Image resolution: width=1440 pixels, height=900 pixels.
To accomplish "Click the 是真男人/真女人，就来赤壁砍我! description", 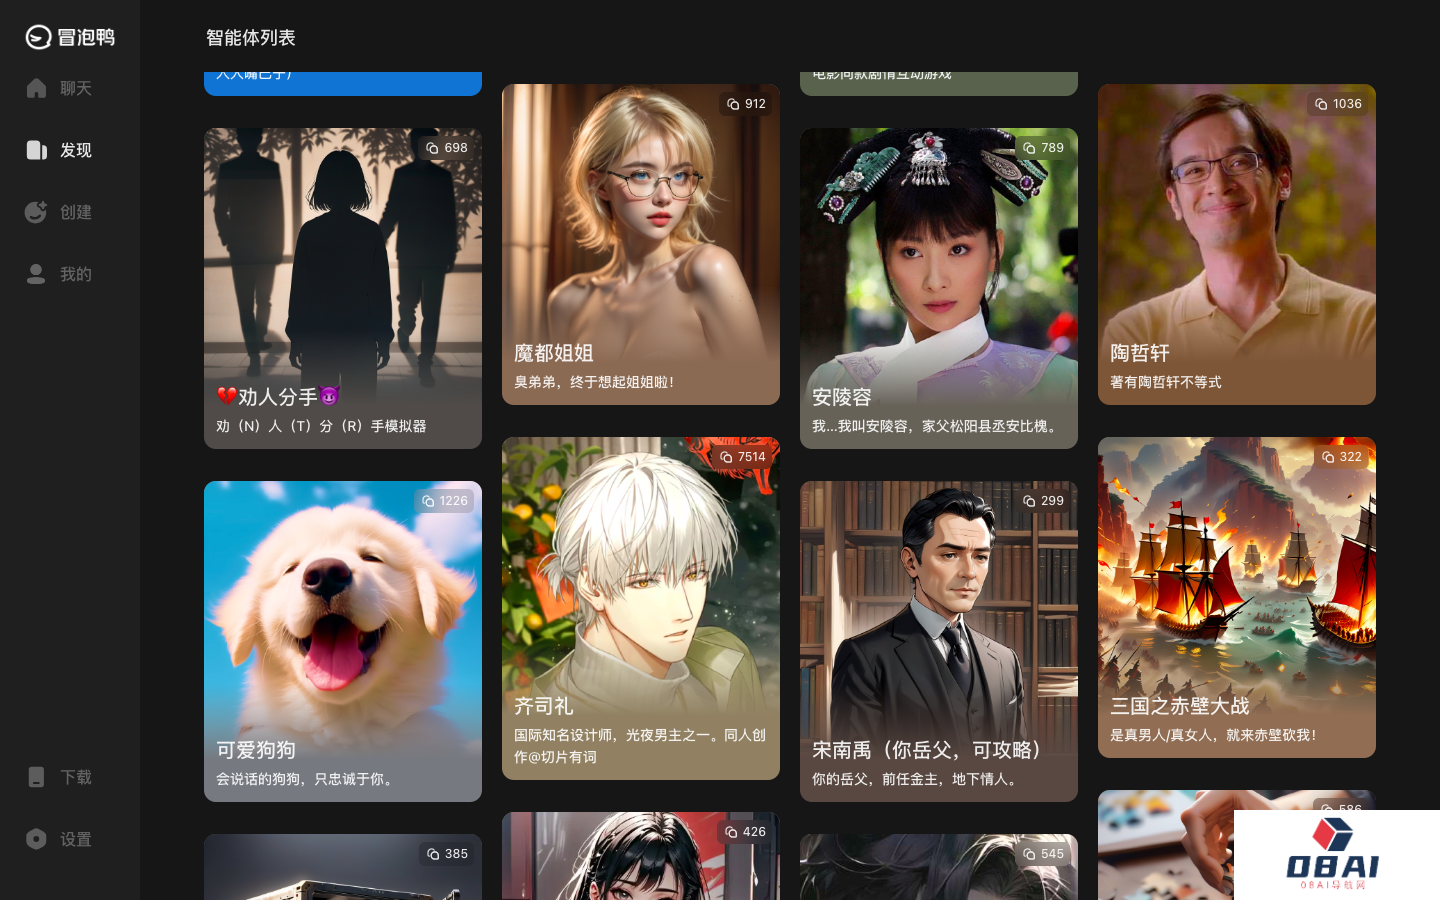I will (x=1213, y=735).
